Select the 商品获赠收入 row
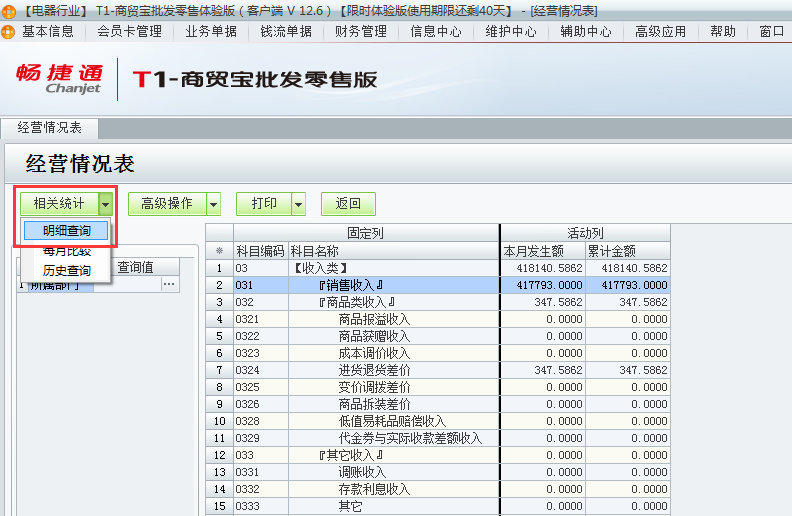The image size is (792, 516). point(438,336)
